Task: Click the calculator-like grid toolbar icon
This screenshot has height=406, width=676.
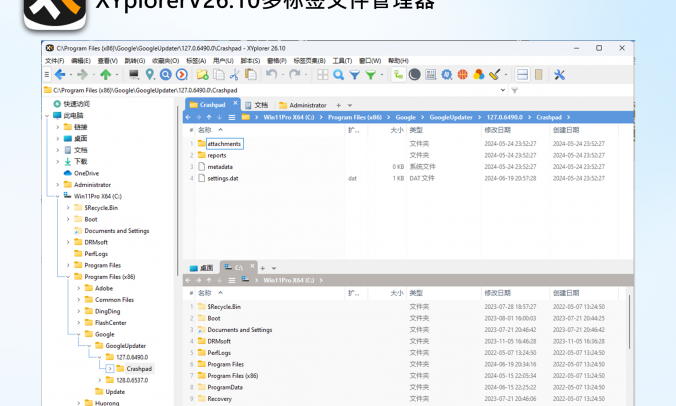Action: click(431, 75)
